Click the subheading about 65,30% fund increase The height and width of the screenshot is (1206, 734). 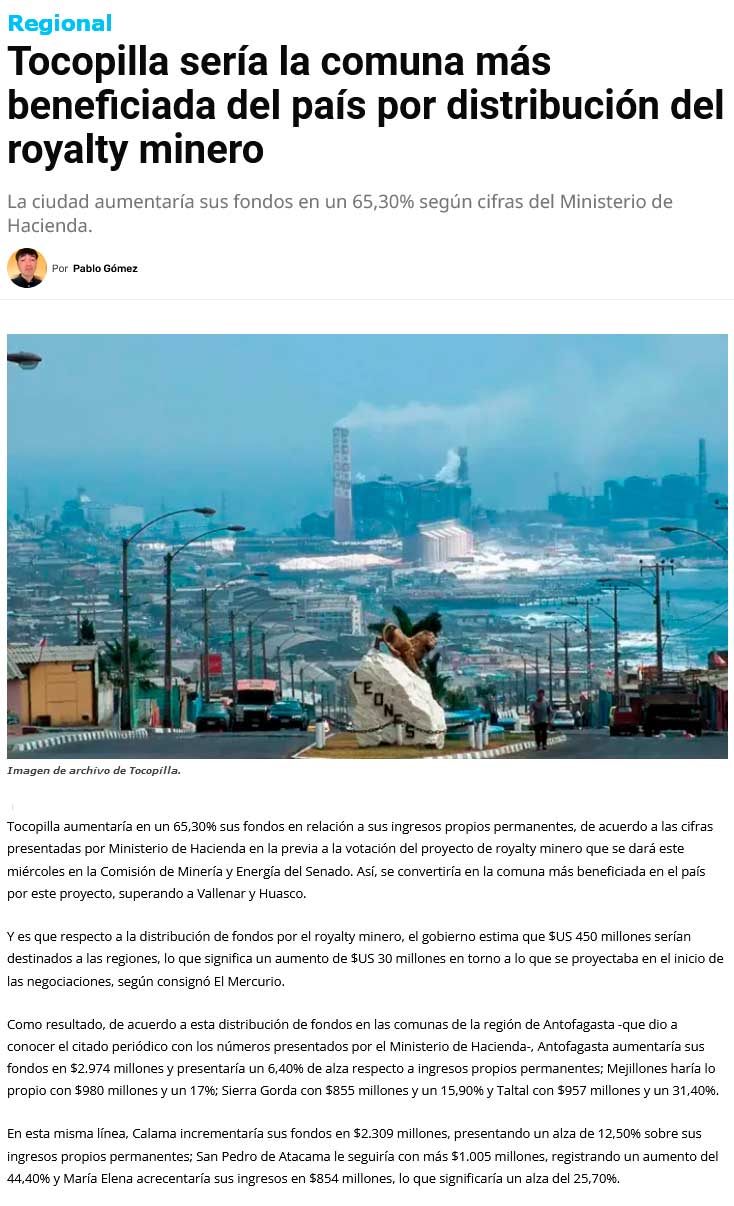[340, 213]
